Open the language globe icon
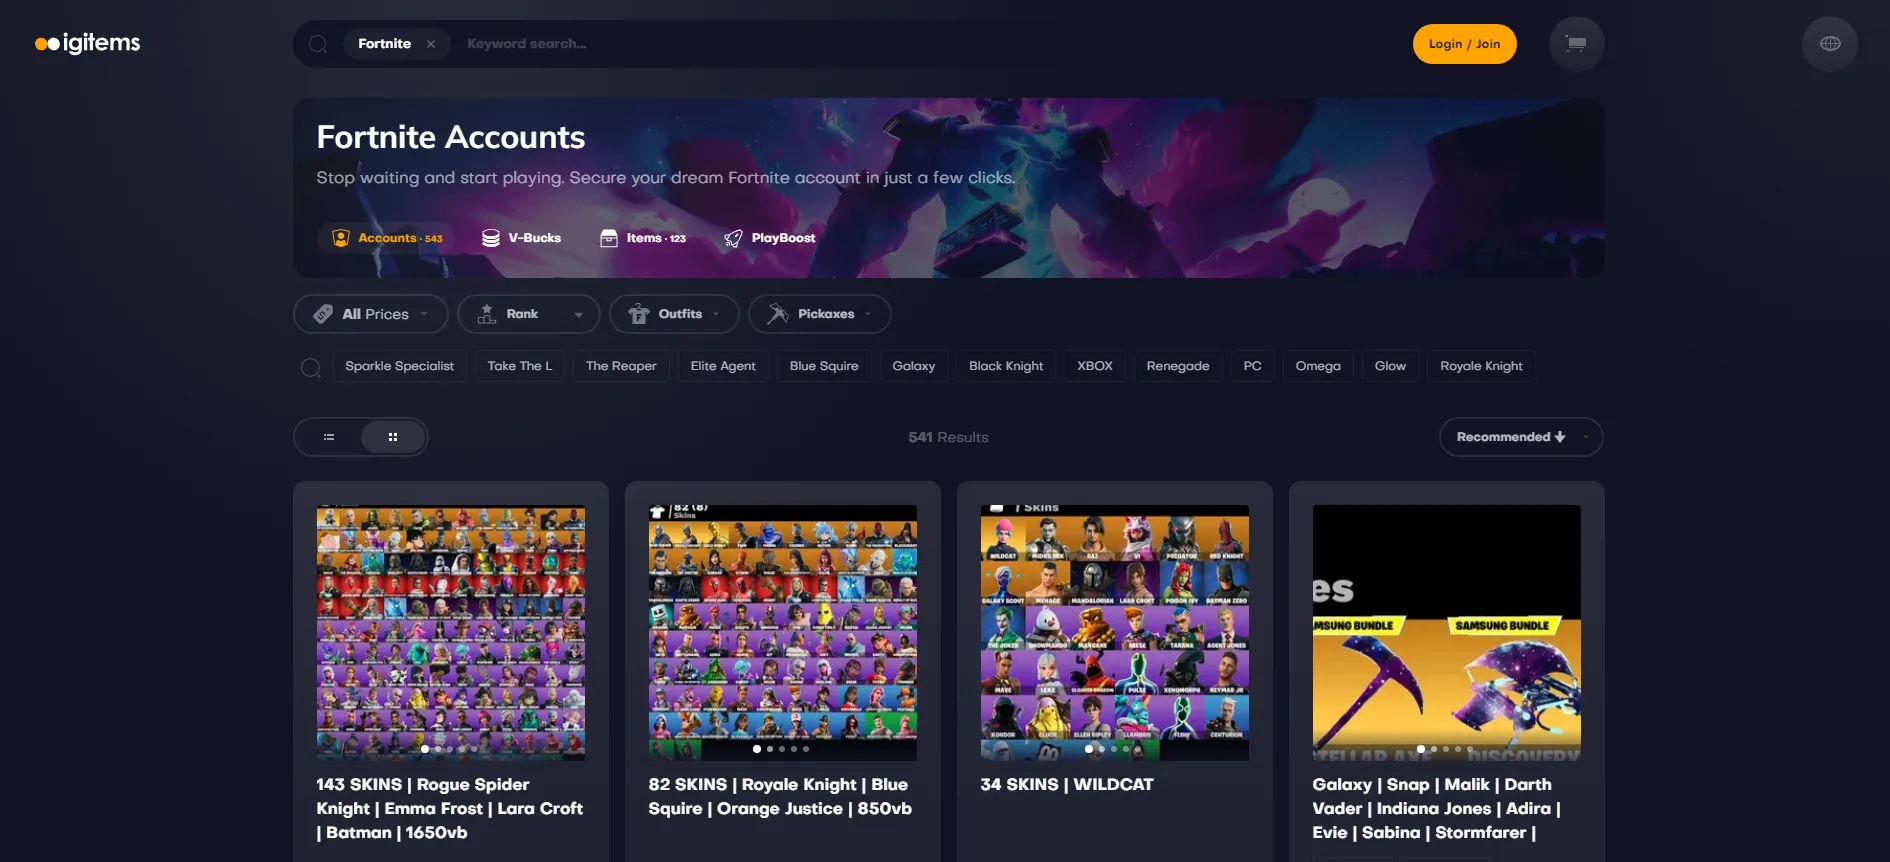The image size is (1890, 862). point(1830,44)
